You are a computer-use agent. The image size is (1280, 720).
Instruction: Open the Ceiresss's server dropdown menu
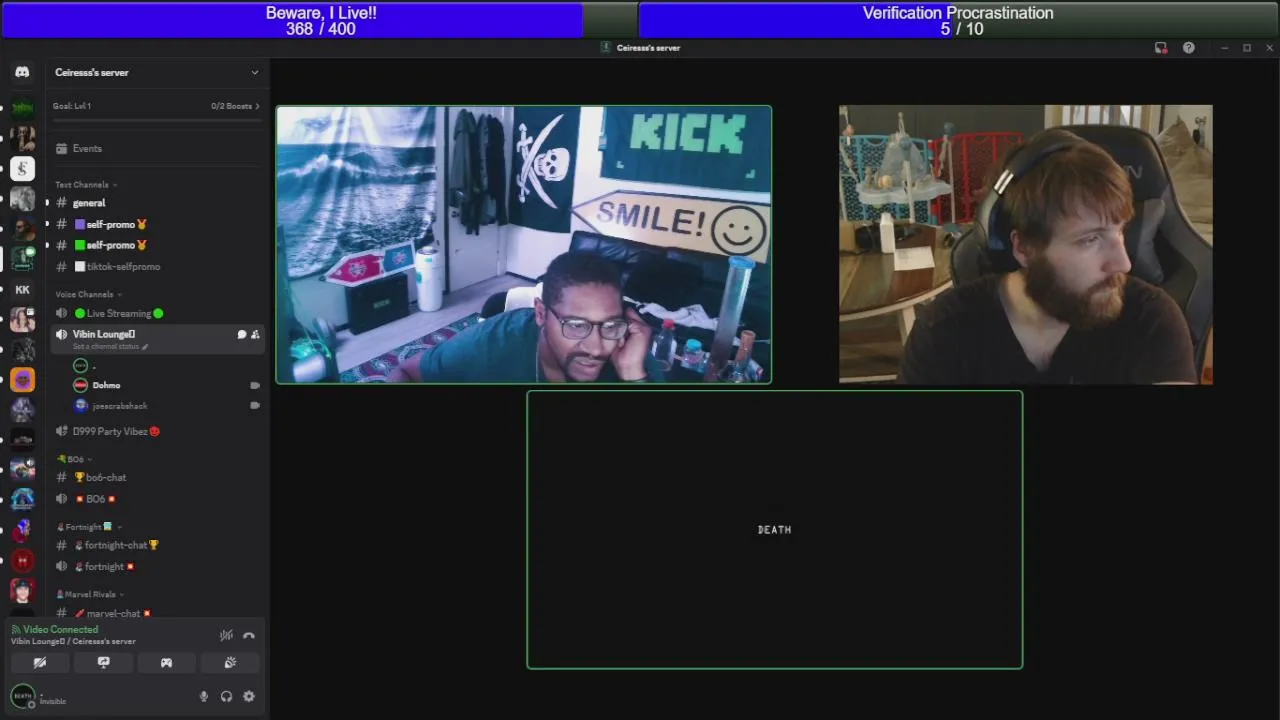tap(156, 72)
